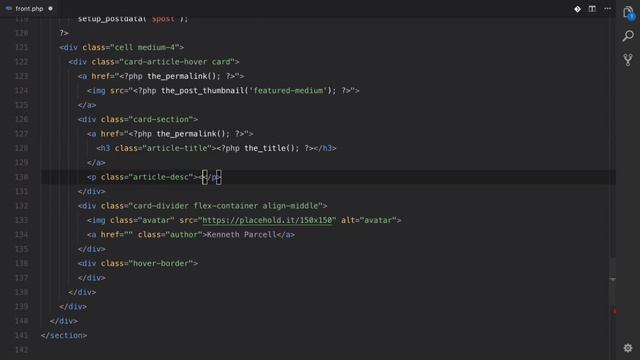Open the placehold.it/150x150 link

tap(267, 220)
